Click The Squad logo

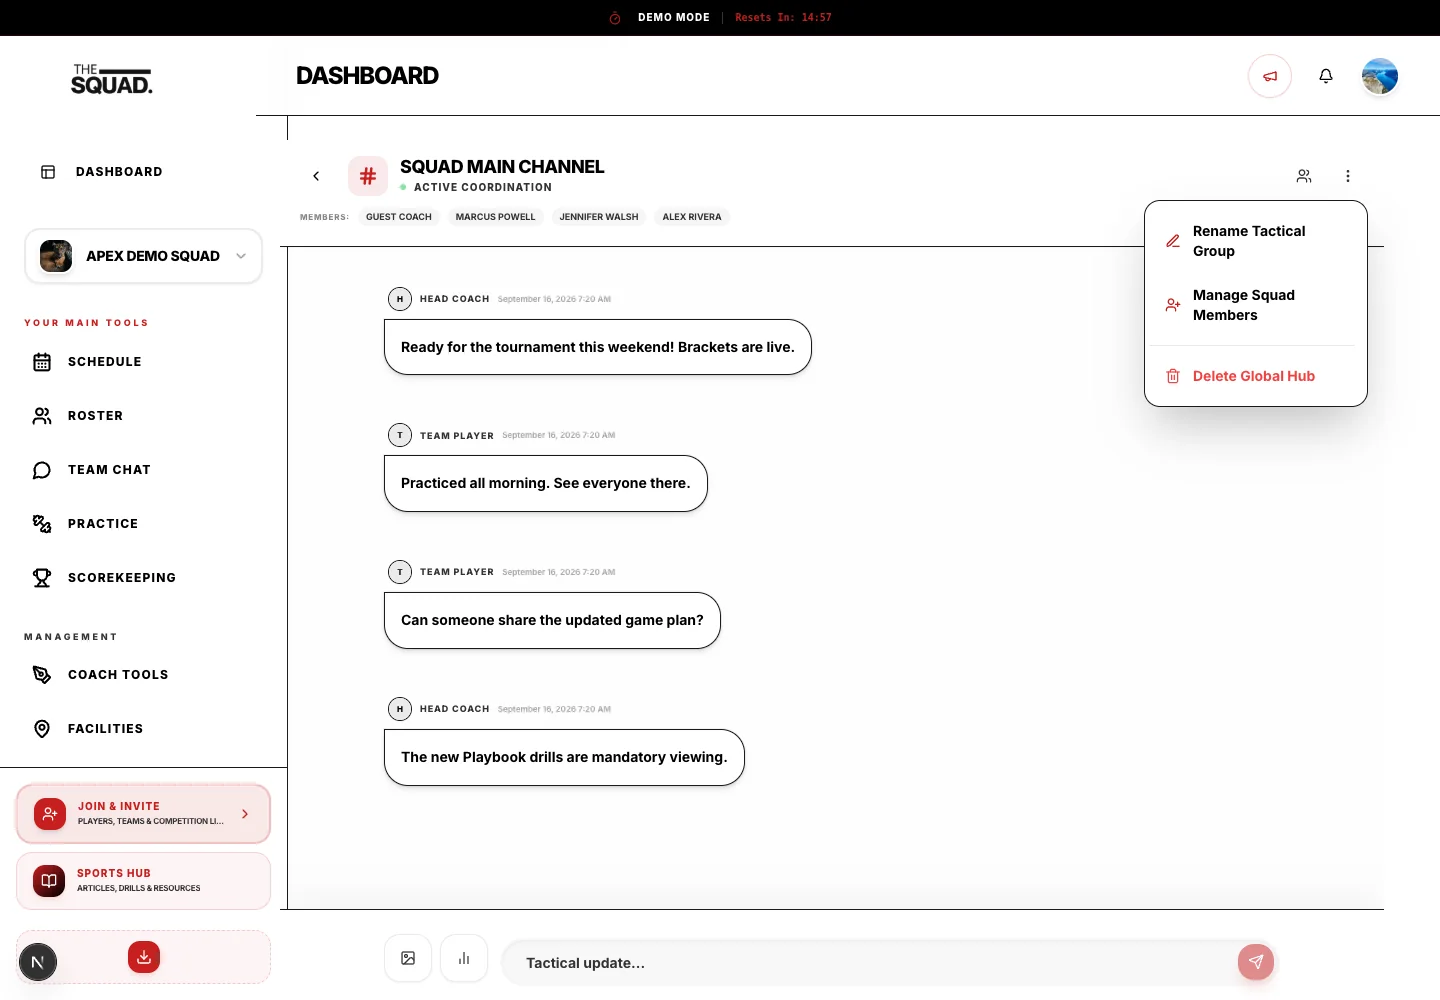click(112, 79)
